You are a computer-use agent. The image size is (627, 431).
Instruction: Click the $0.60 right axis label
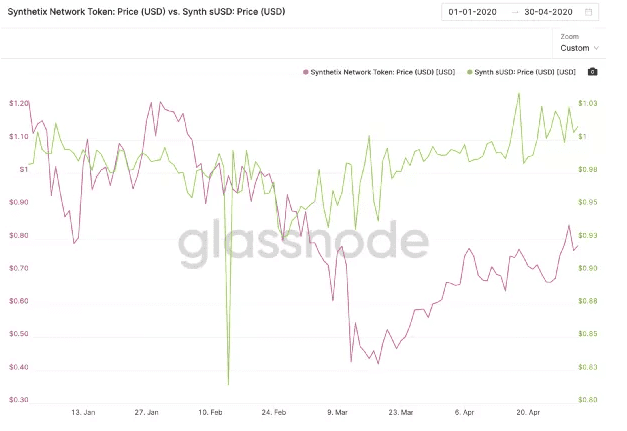[587, 400]
